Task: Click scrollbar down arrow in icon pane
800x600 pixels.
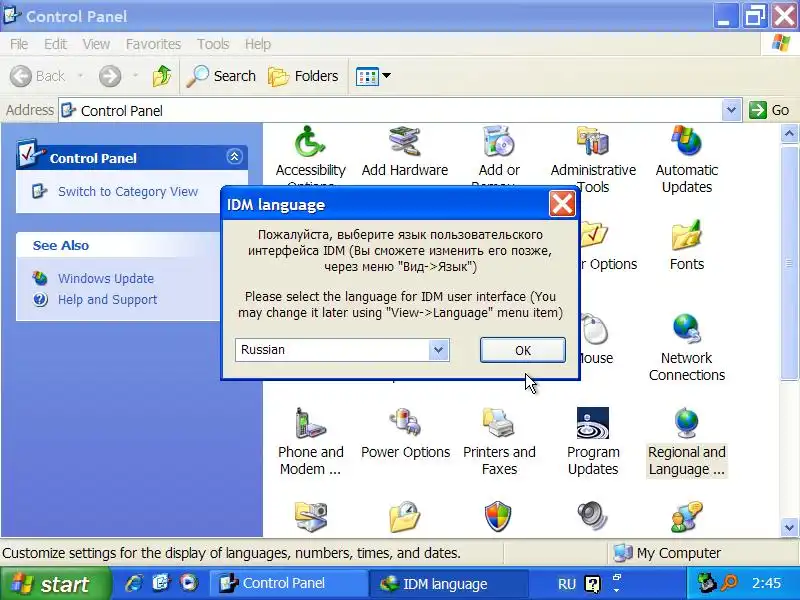Action: click(x=789, y=527)
